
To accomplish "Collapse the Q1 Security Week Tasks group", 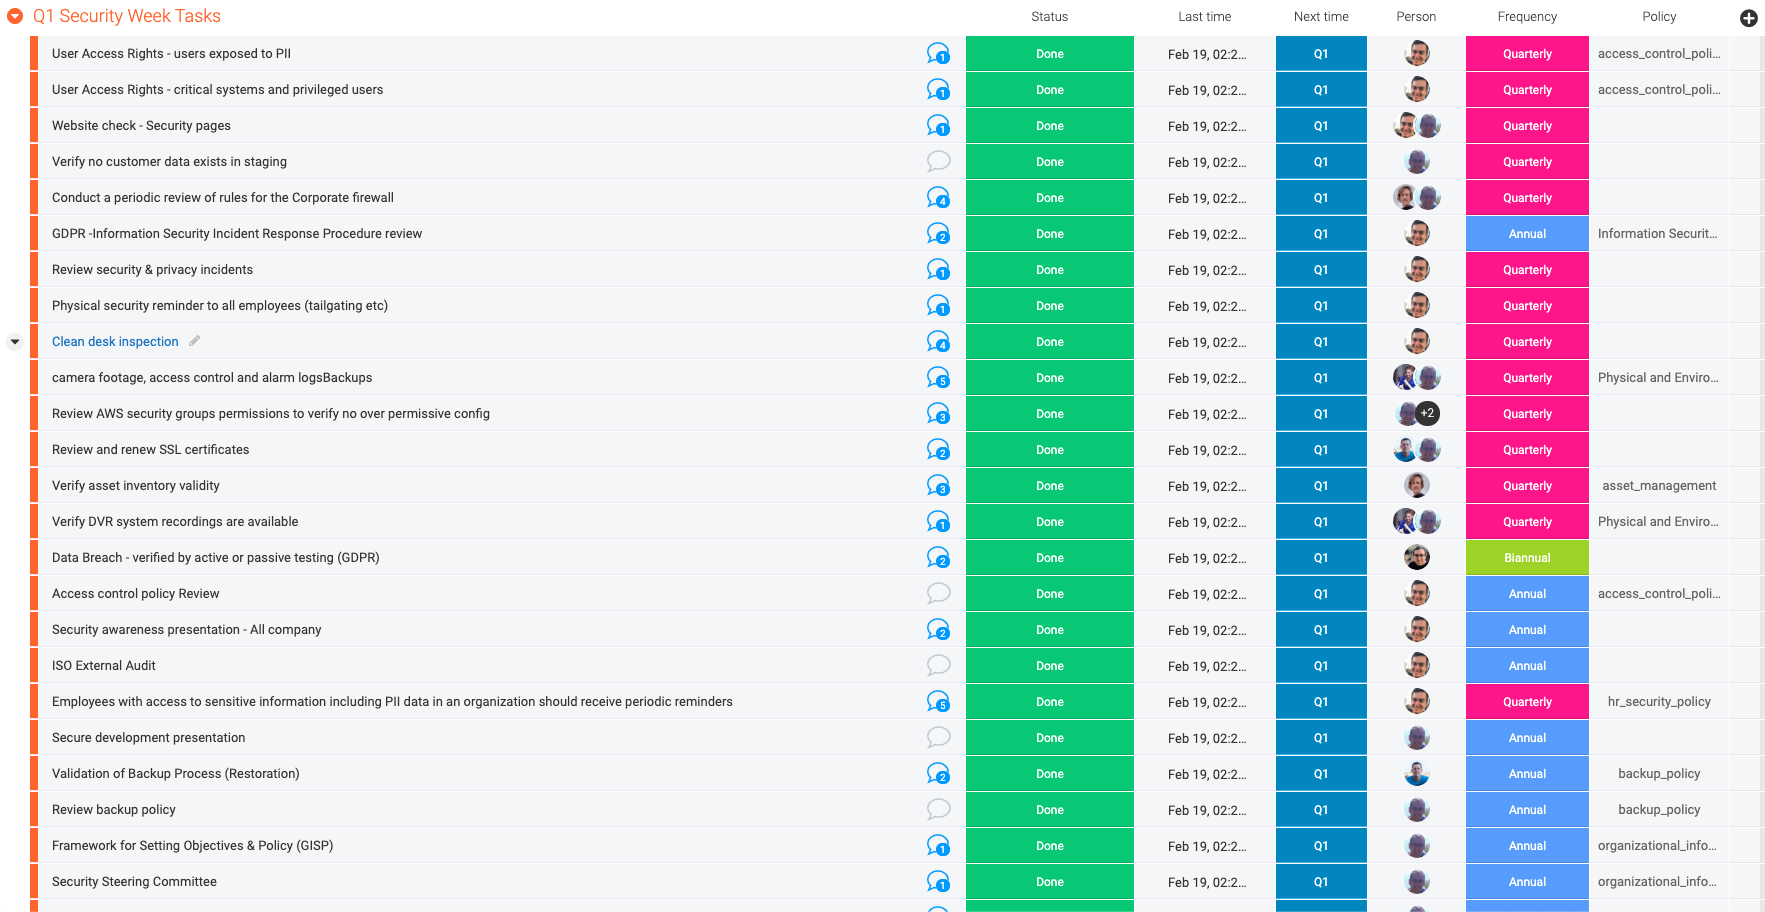I will click(x=13, y=16).
